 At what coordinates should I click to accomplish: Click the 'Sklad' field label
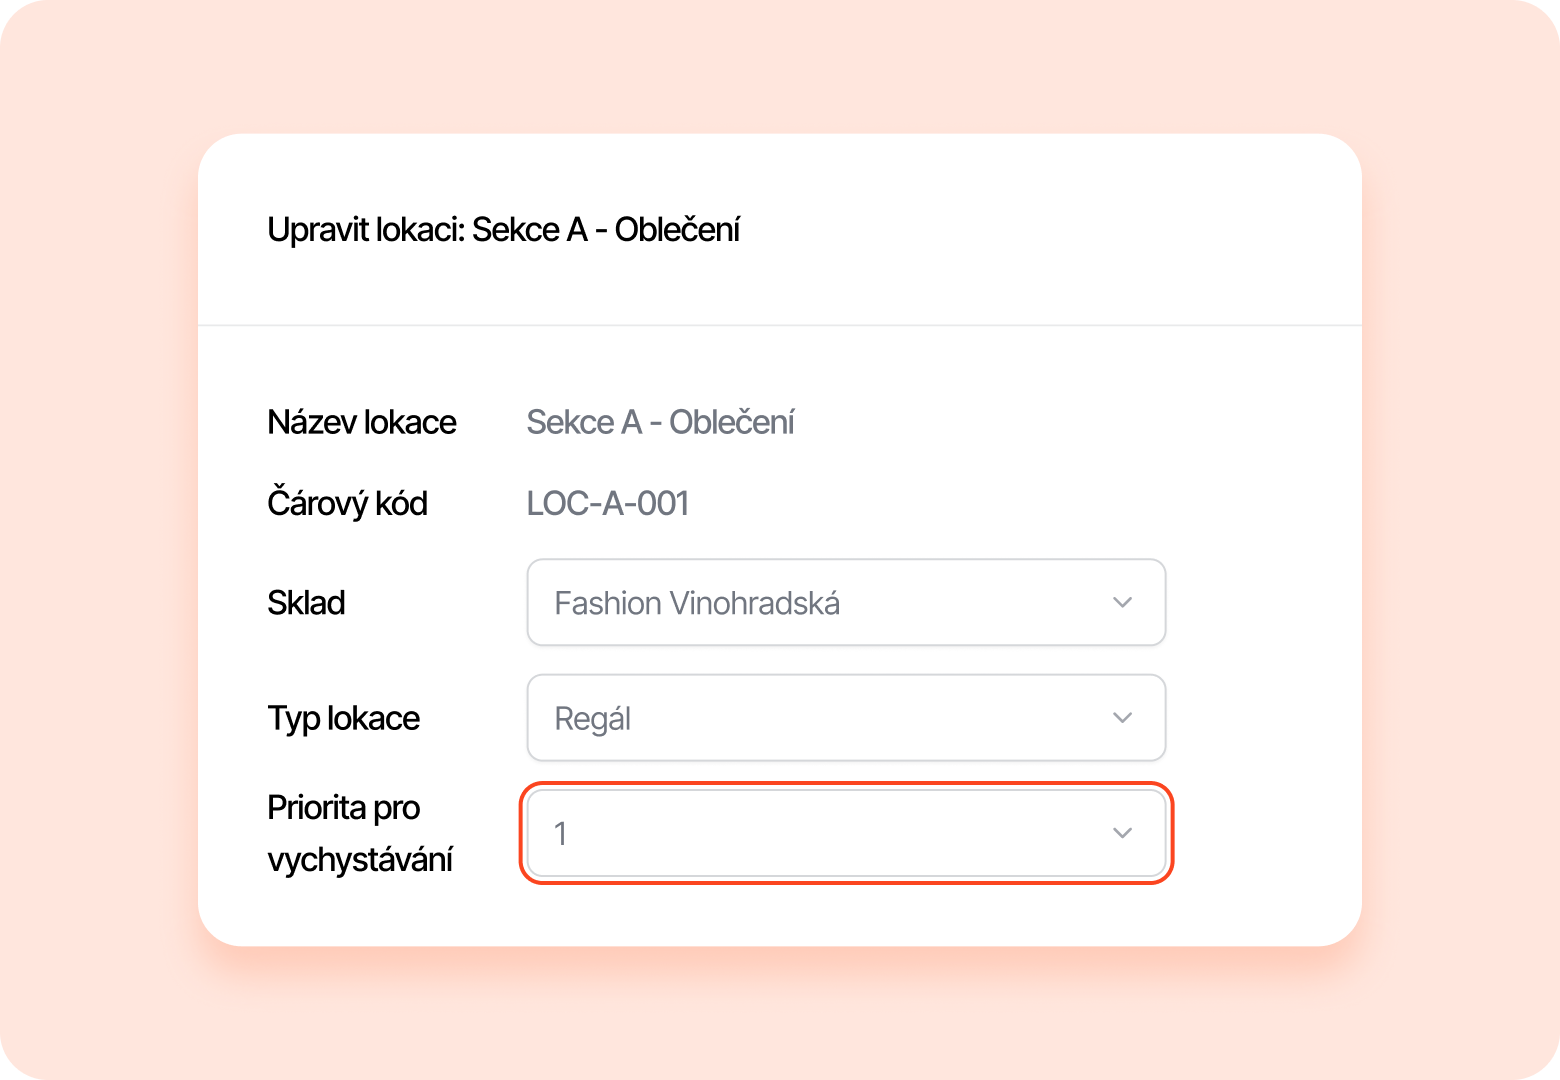[306, 603]
